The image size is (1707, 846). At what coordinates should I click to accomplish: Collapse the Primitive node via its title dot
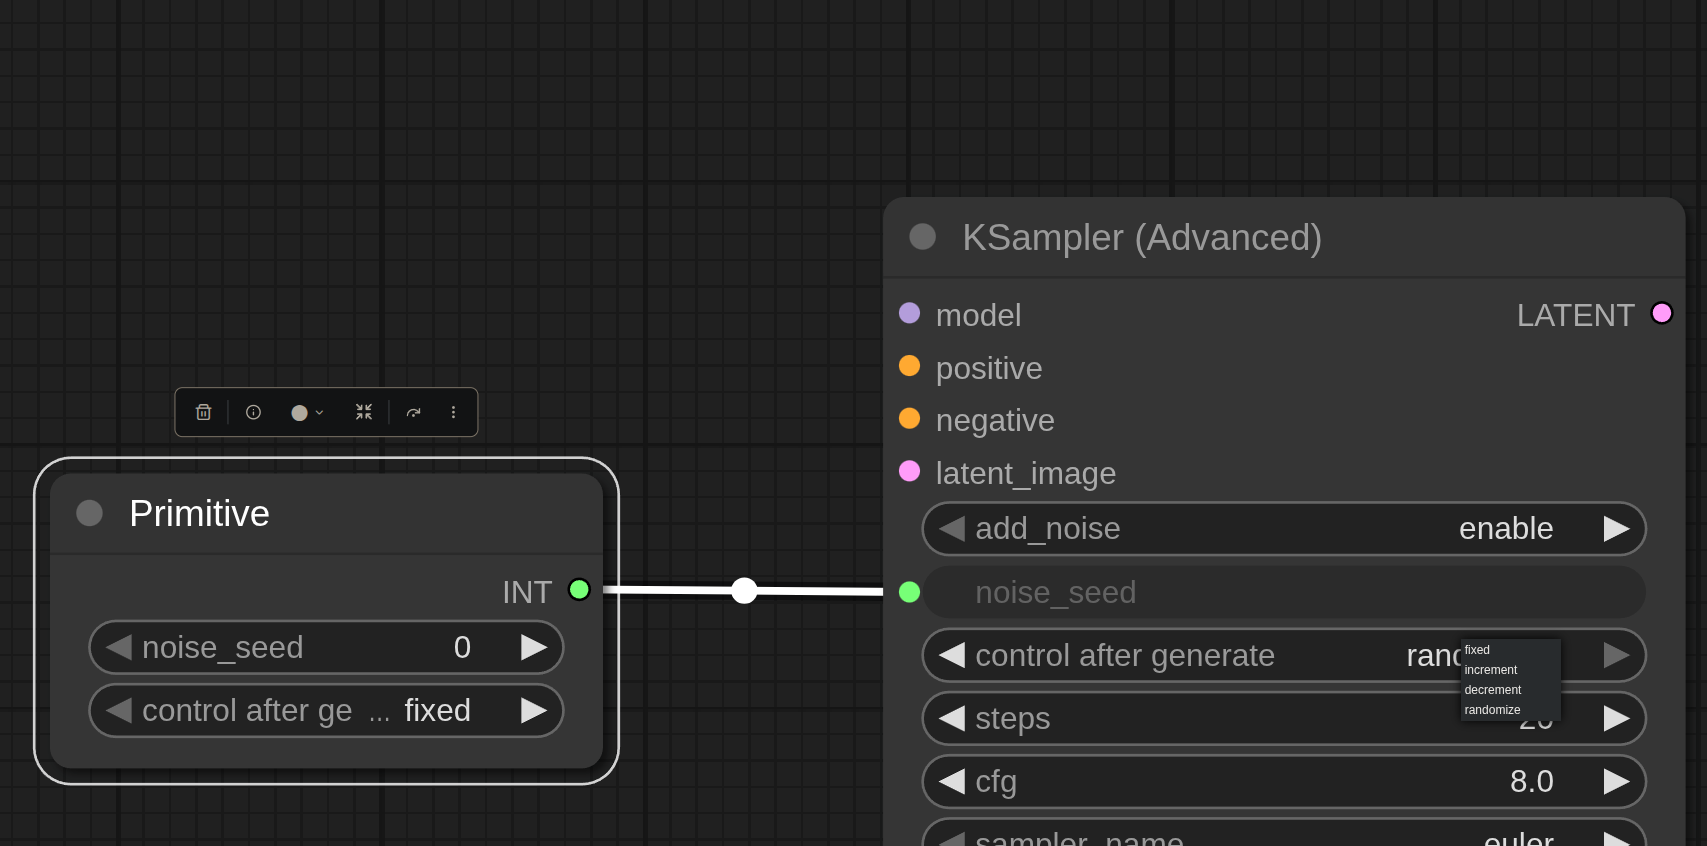(90, 513)
